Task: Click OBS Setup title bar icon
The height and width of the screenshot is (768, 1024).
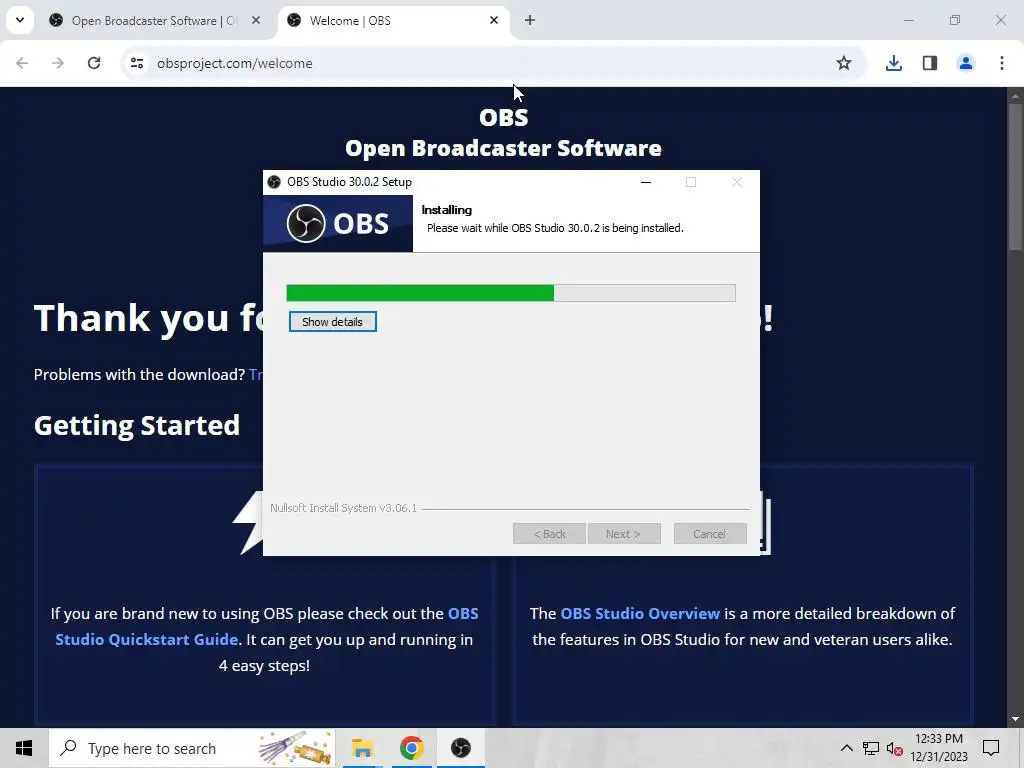Action: pyautogui.click(x=274, y=182)
